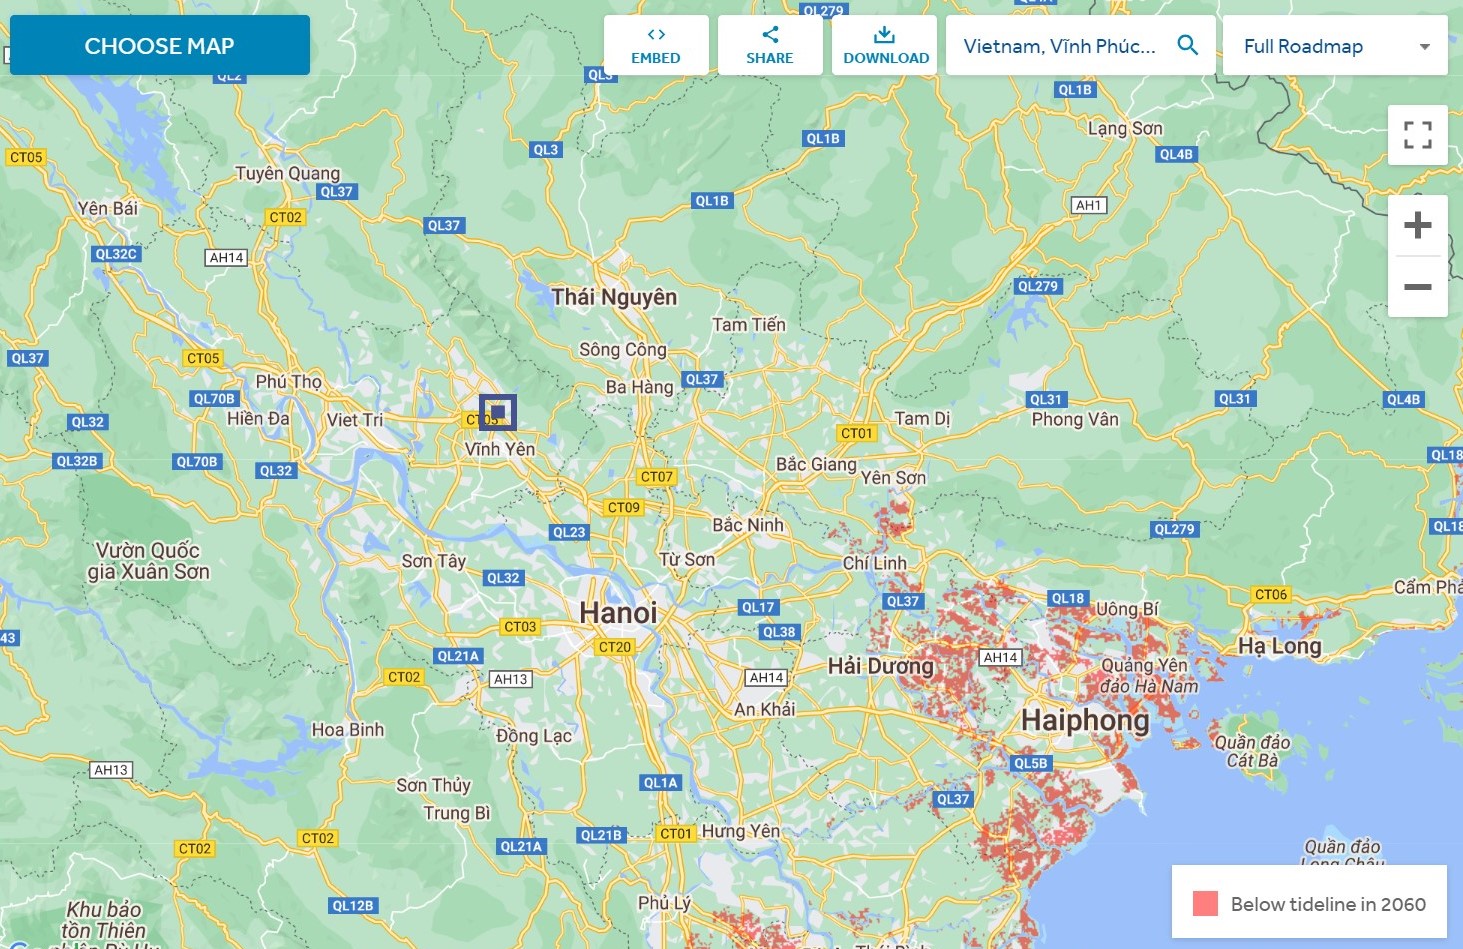Click the Lạng Sơn label
Viewport: 1463px width, 949px height.
pos(1125,128)
